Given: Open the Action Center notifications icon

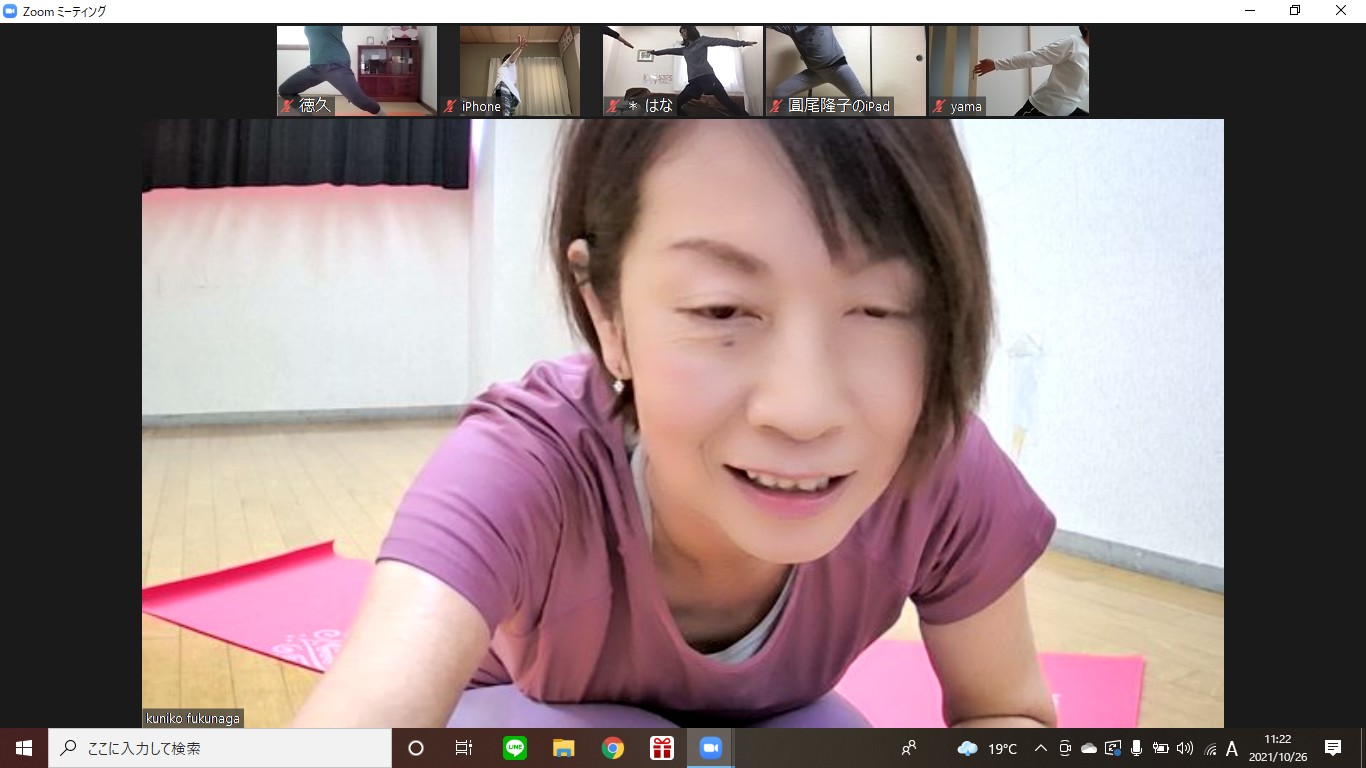Looking at the screenshot, I should click(1333, 748).
